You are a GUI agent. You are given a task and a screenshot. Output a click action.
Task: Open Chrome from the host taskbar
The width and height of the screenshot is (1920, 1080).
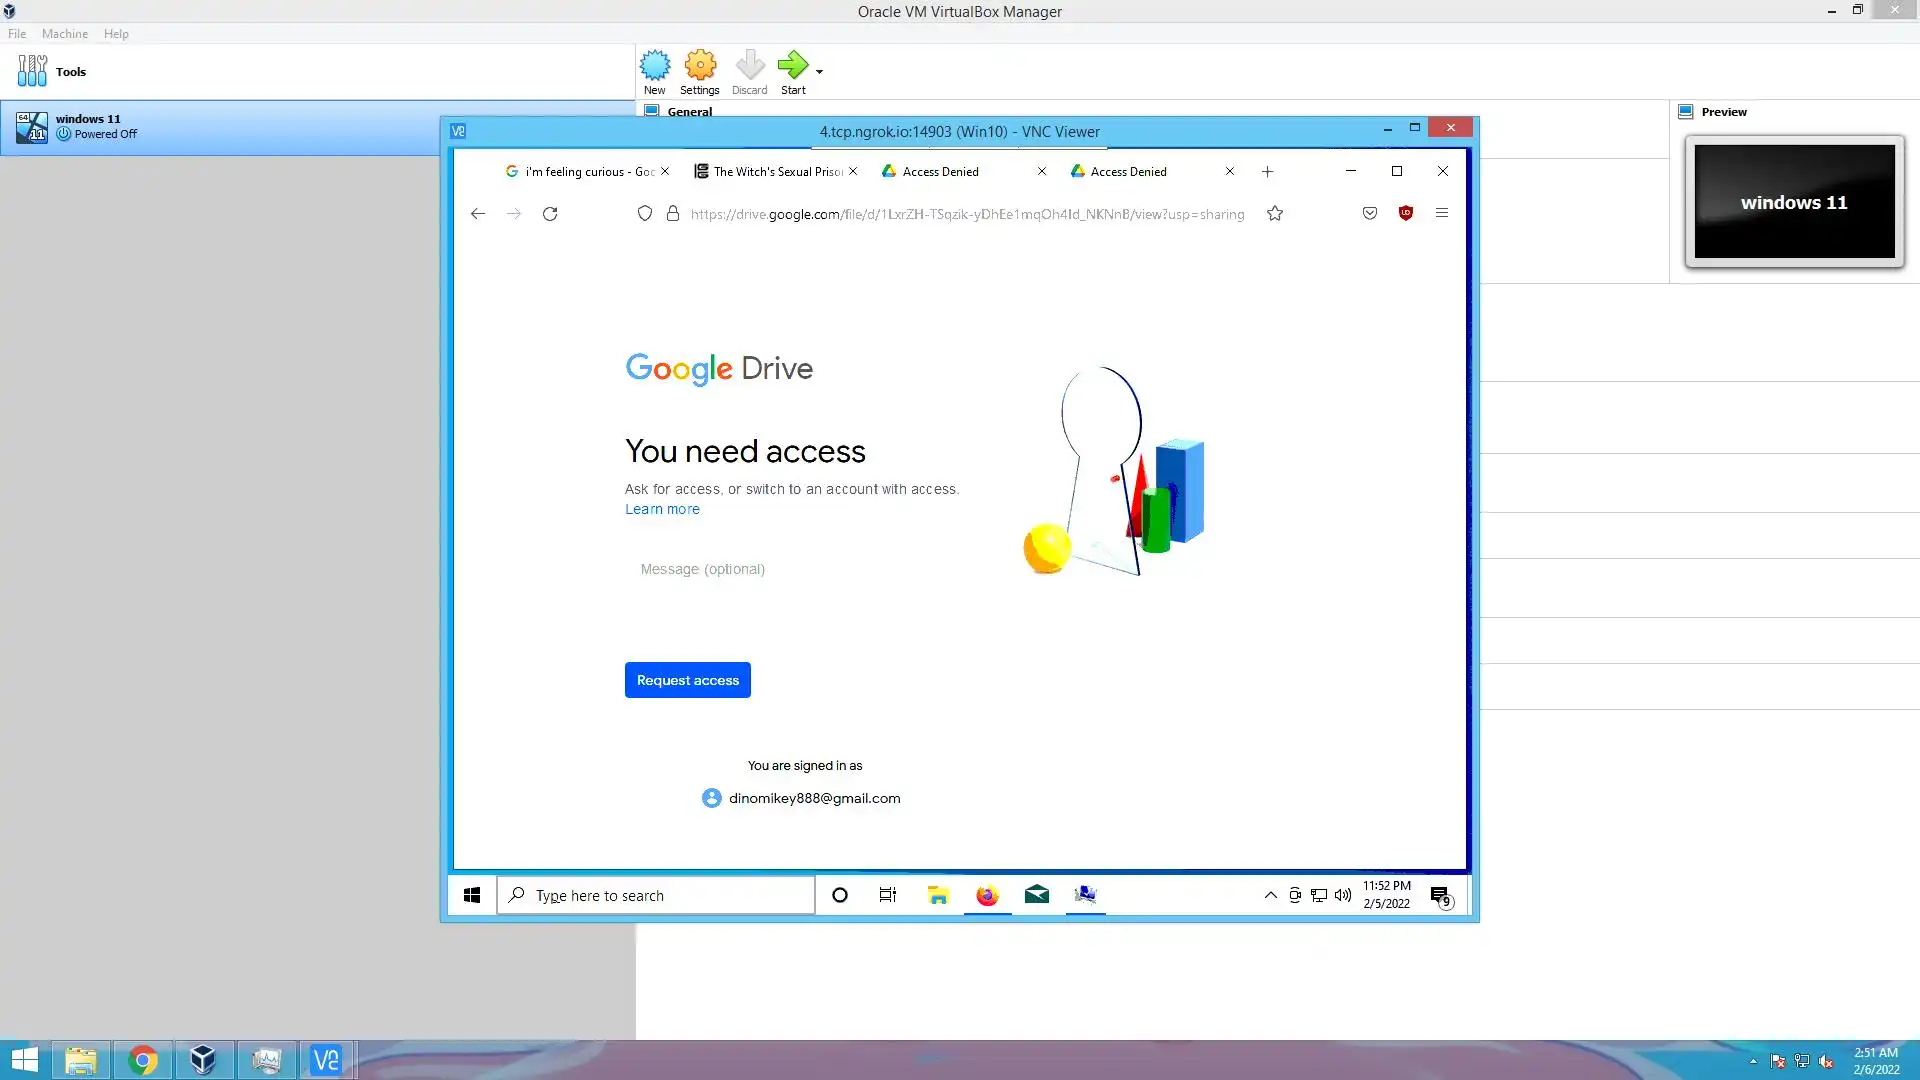click(x=143, y=1060)
